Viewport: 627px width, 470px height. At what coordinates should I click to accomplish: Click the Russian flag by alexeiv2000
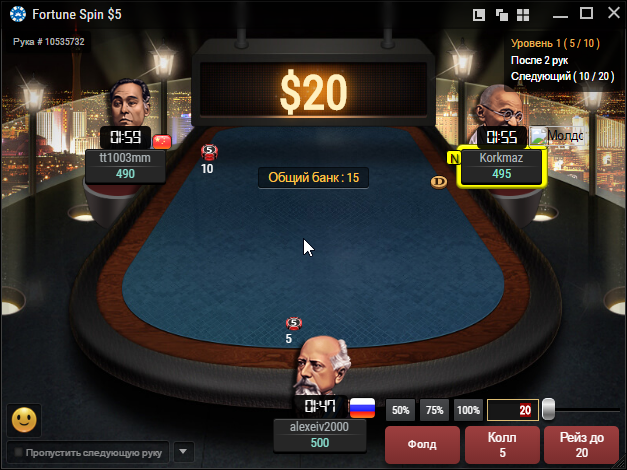click(362, 408)
